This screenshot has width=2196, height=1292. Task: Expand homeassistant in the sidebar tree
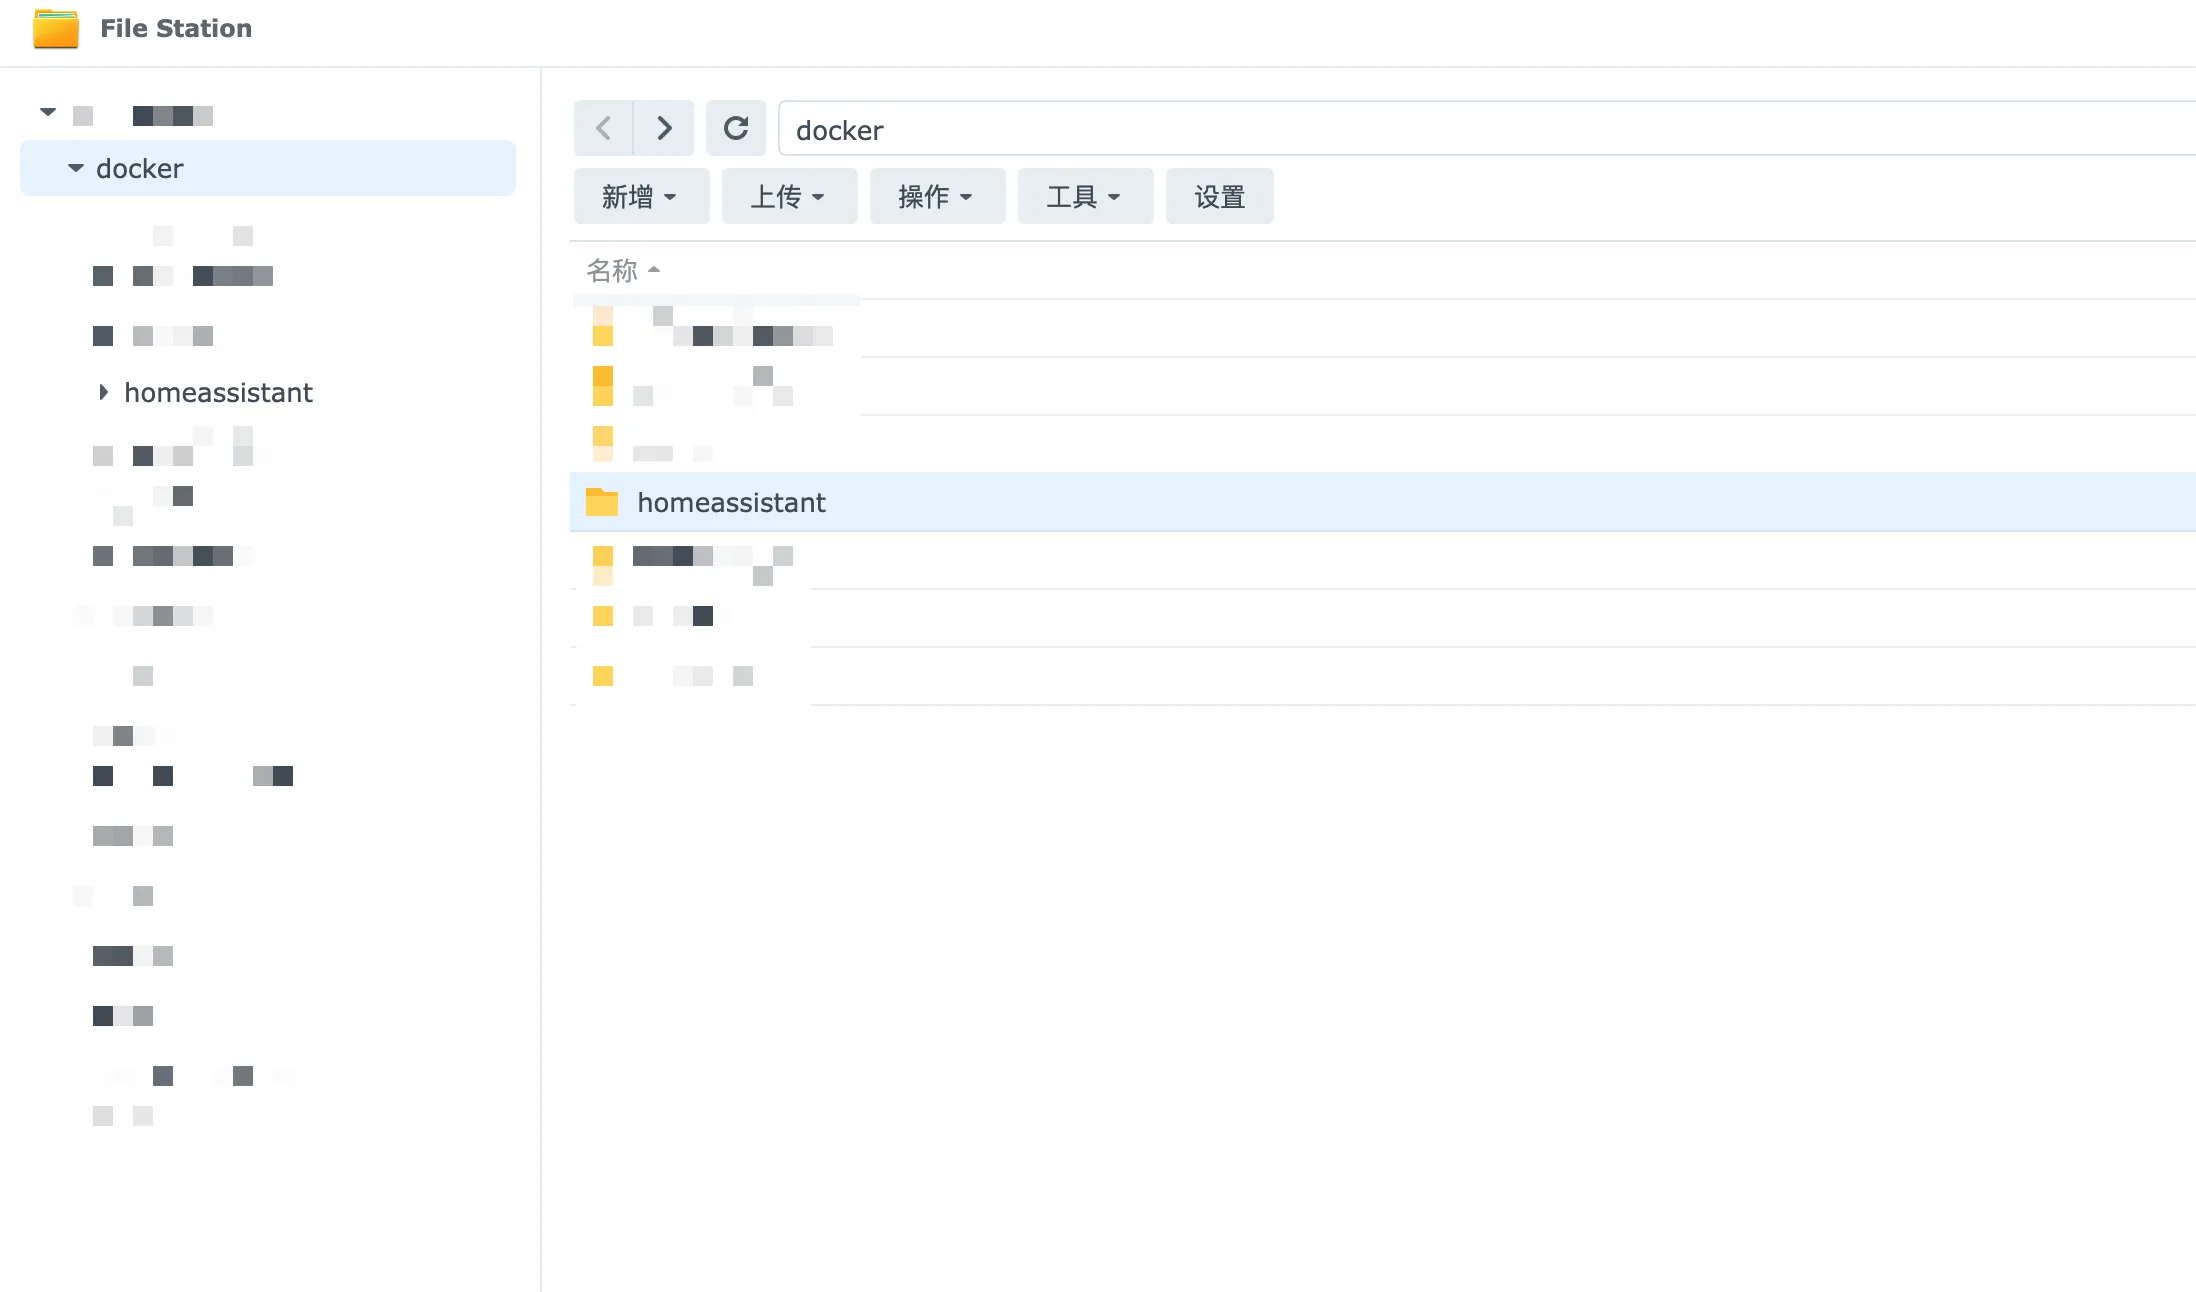click(x=103, y=392)
